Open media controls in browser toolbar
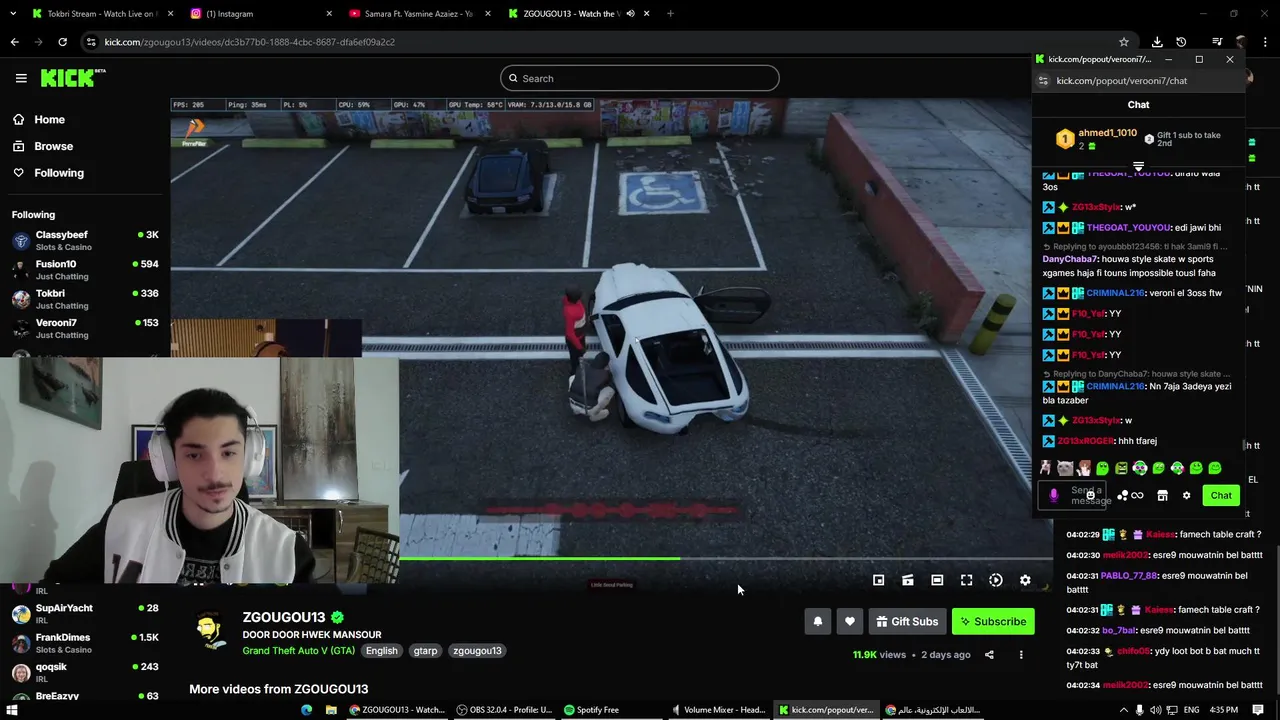Screen dimensions: 1280x720 coord(1217,42)
